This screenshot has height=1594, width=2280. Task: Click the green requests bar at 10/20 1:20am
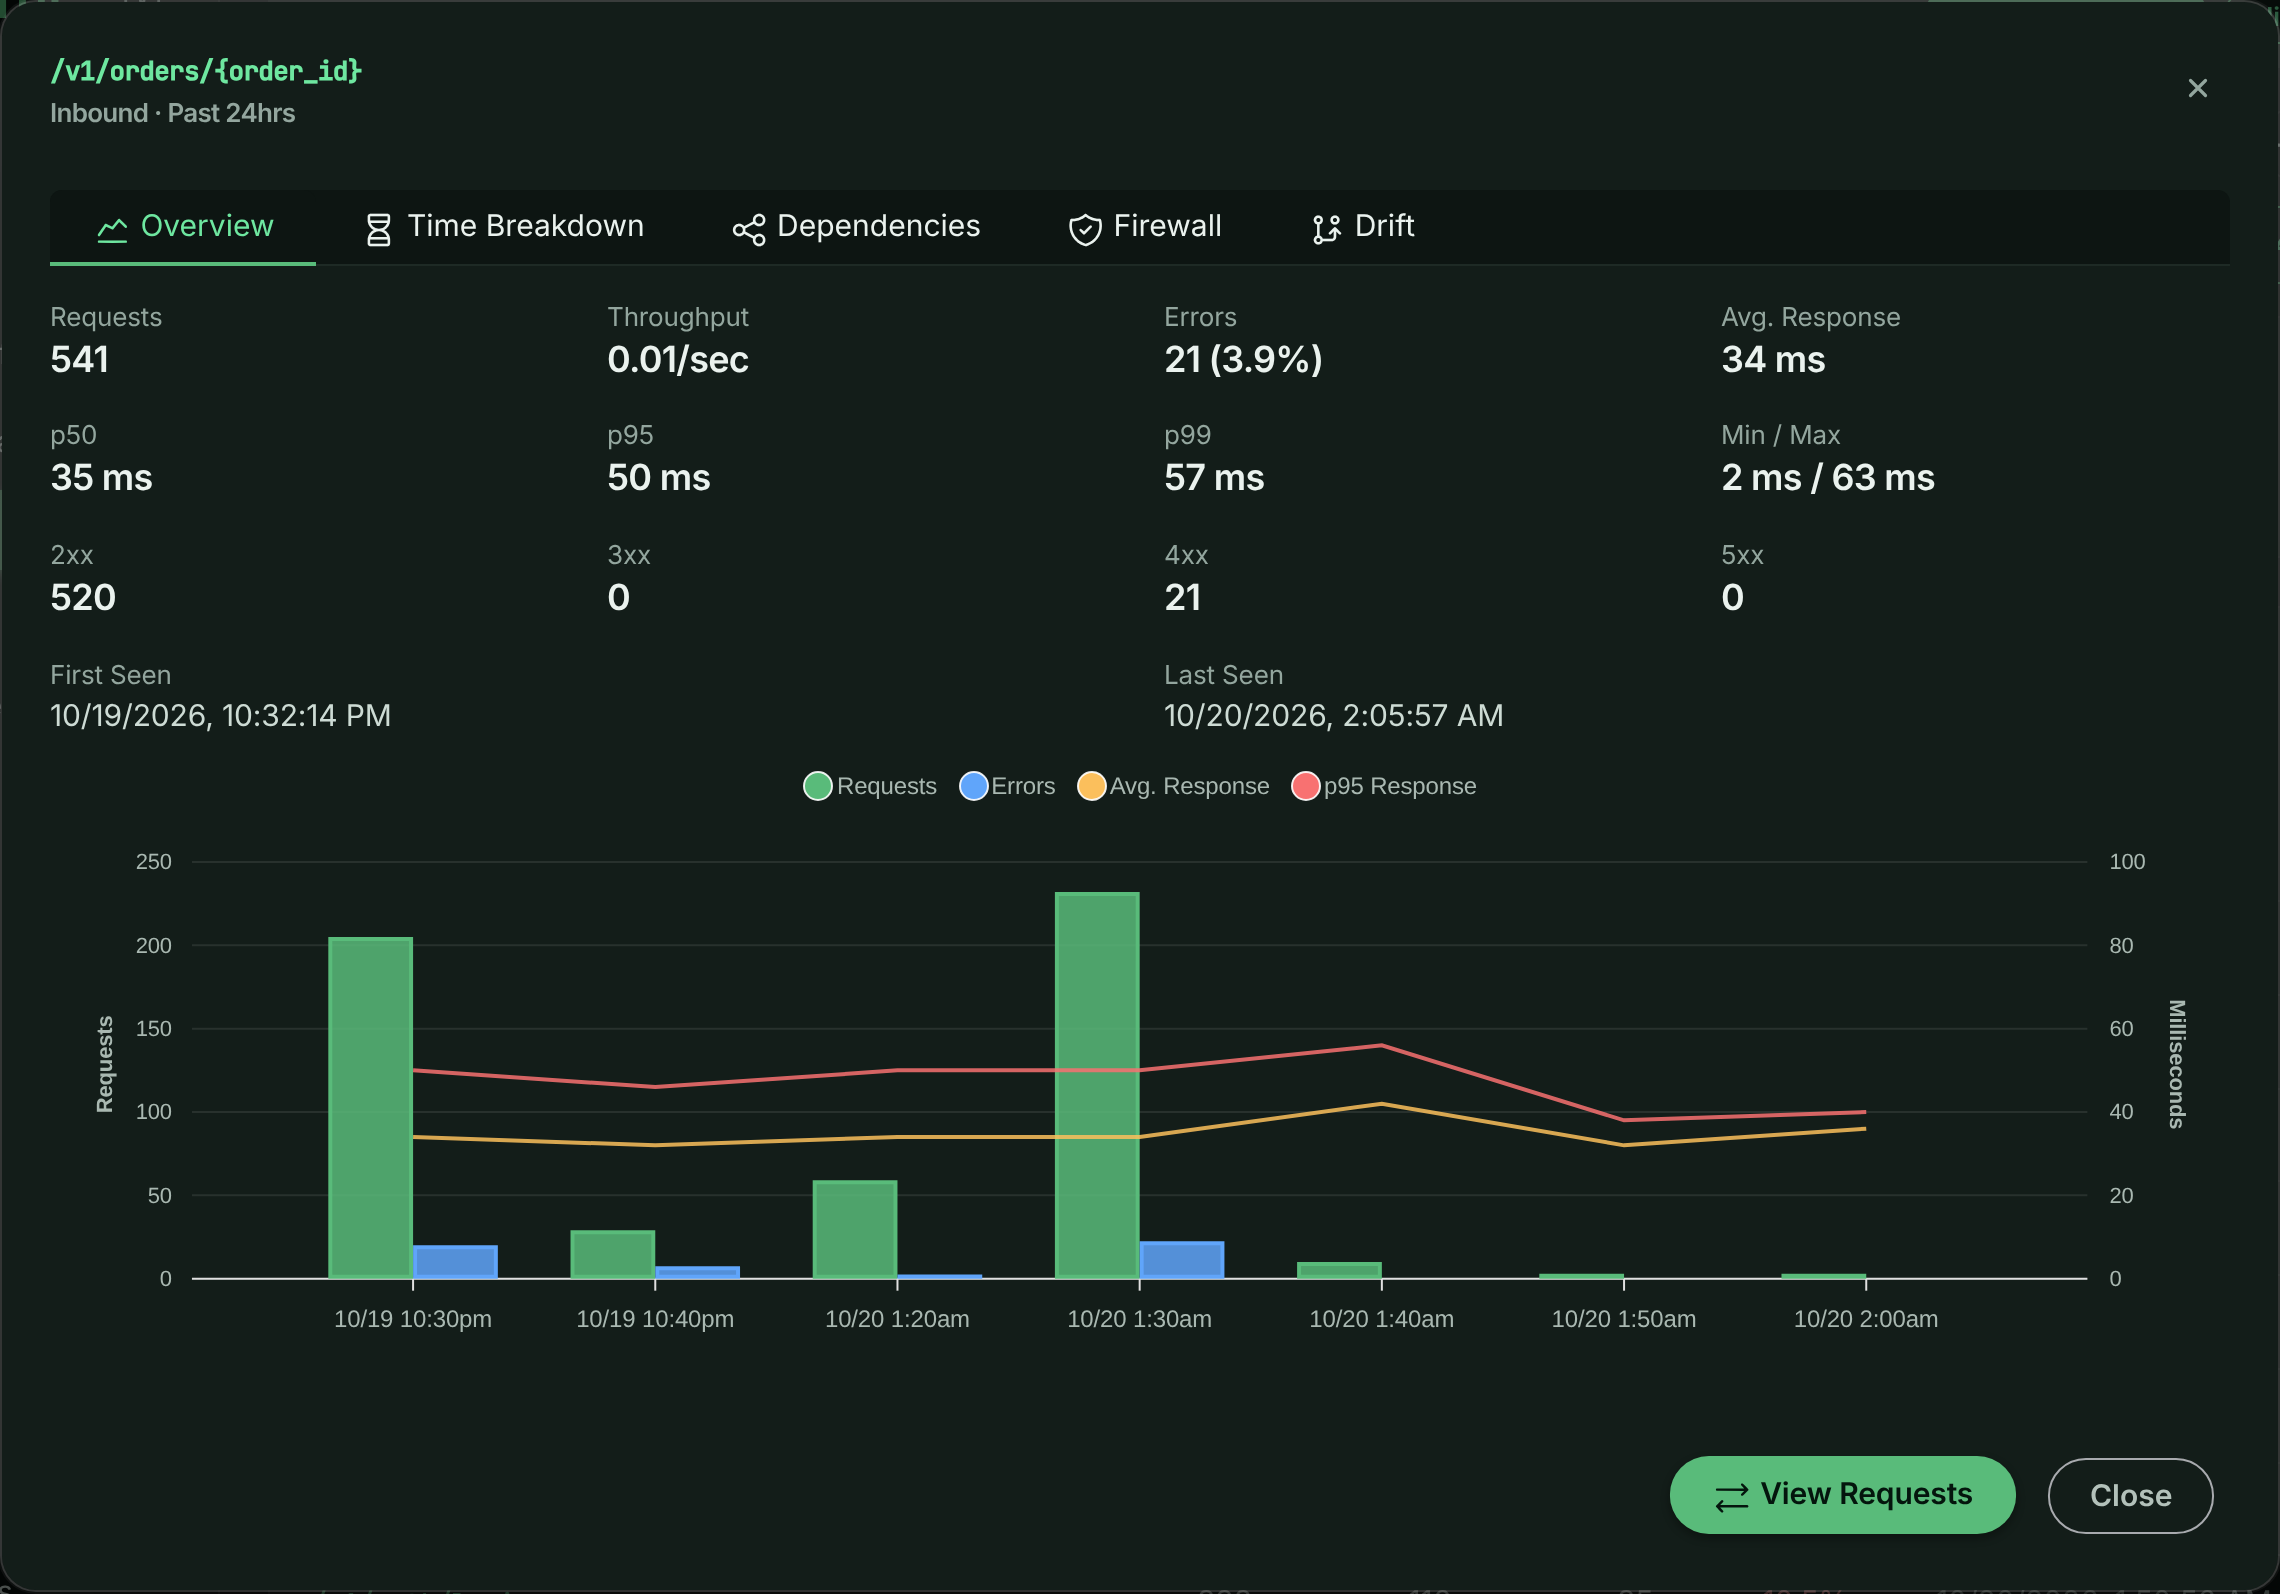pos(855,1229)
